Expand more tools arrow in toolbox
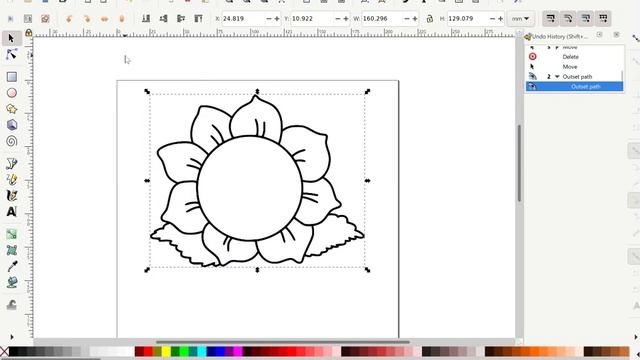Viewport: 640px width, 360px height. click(11, 337)
